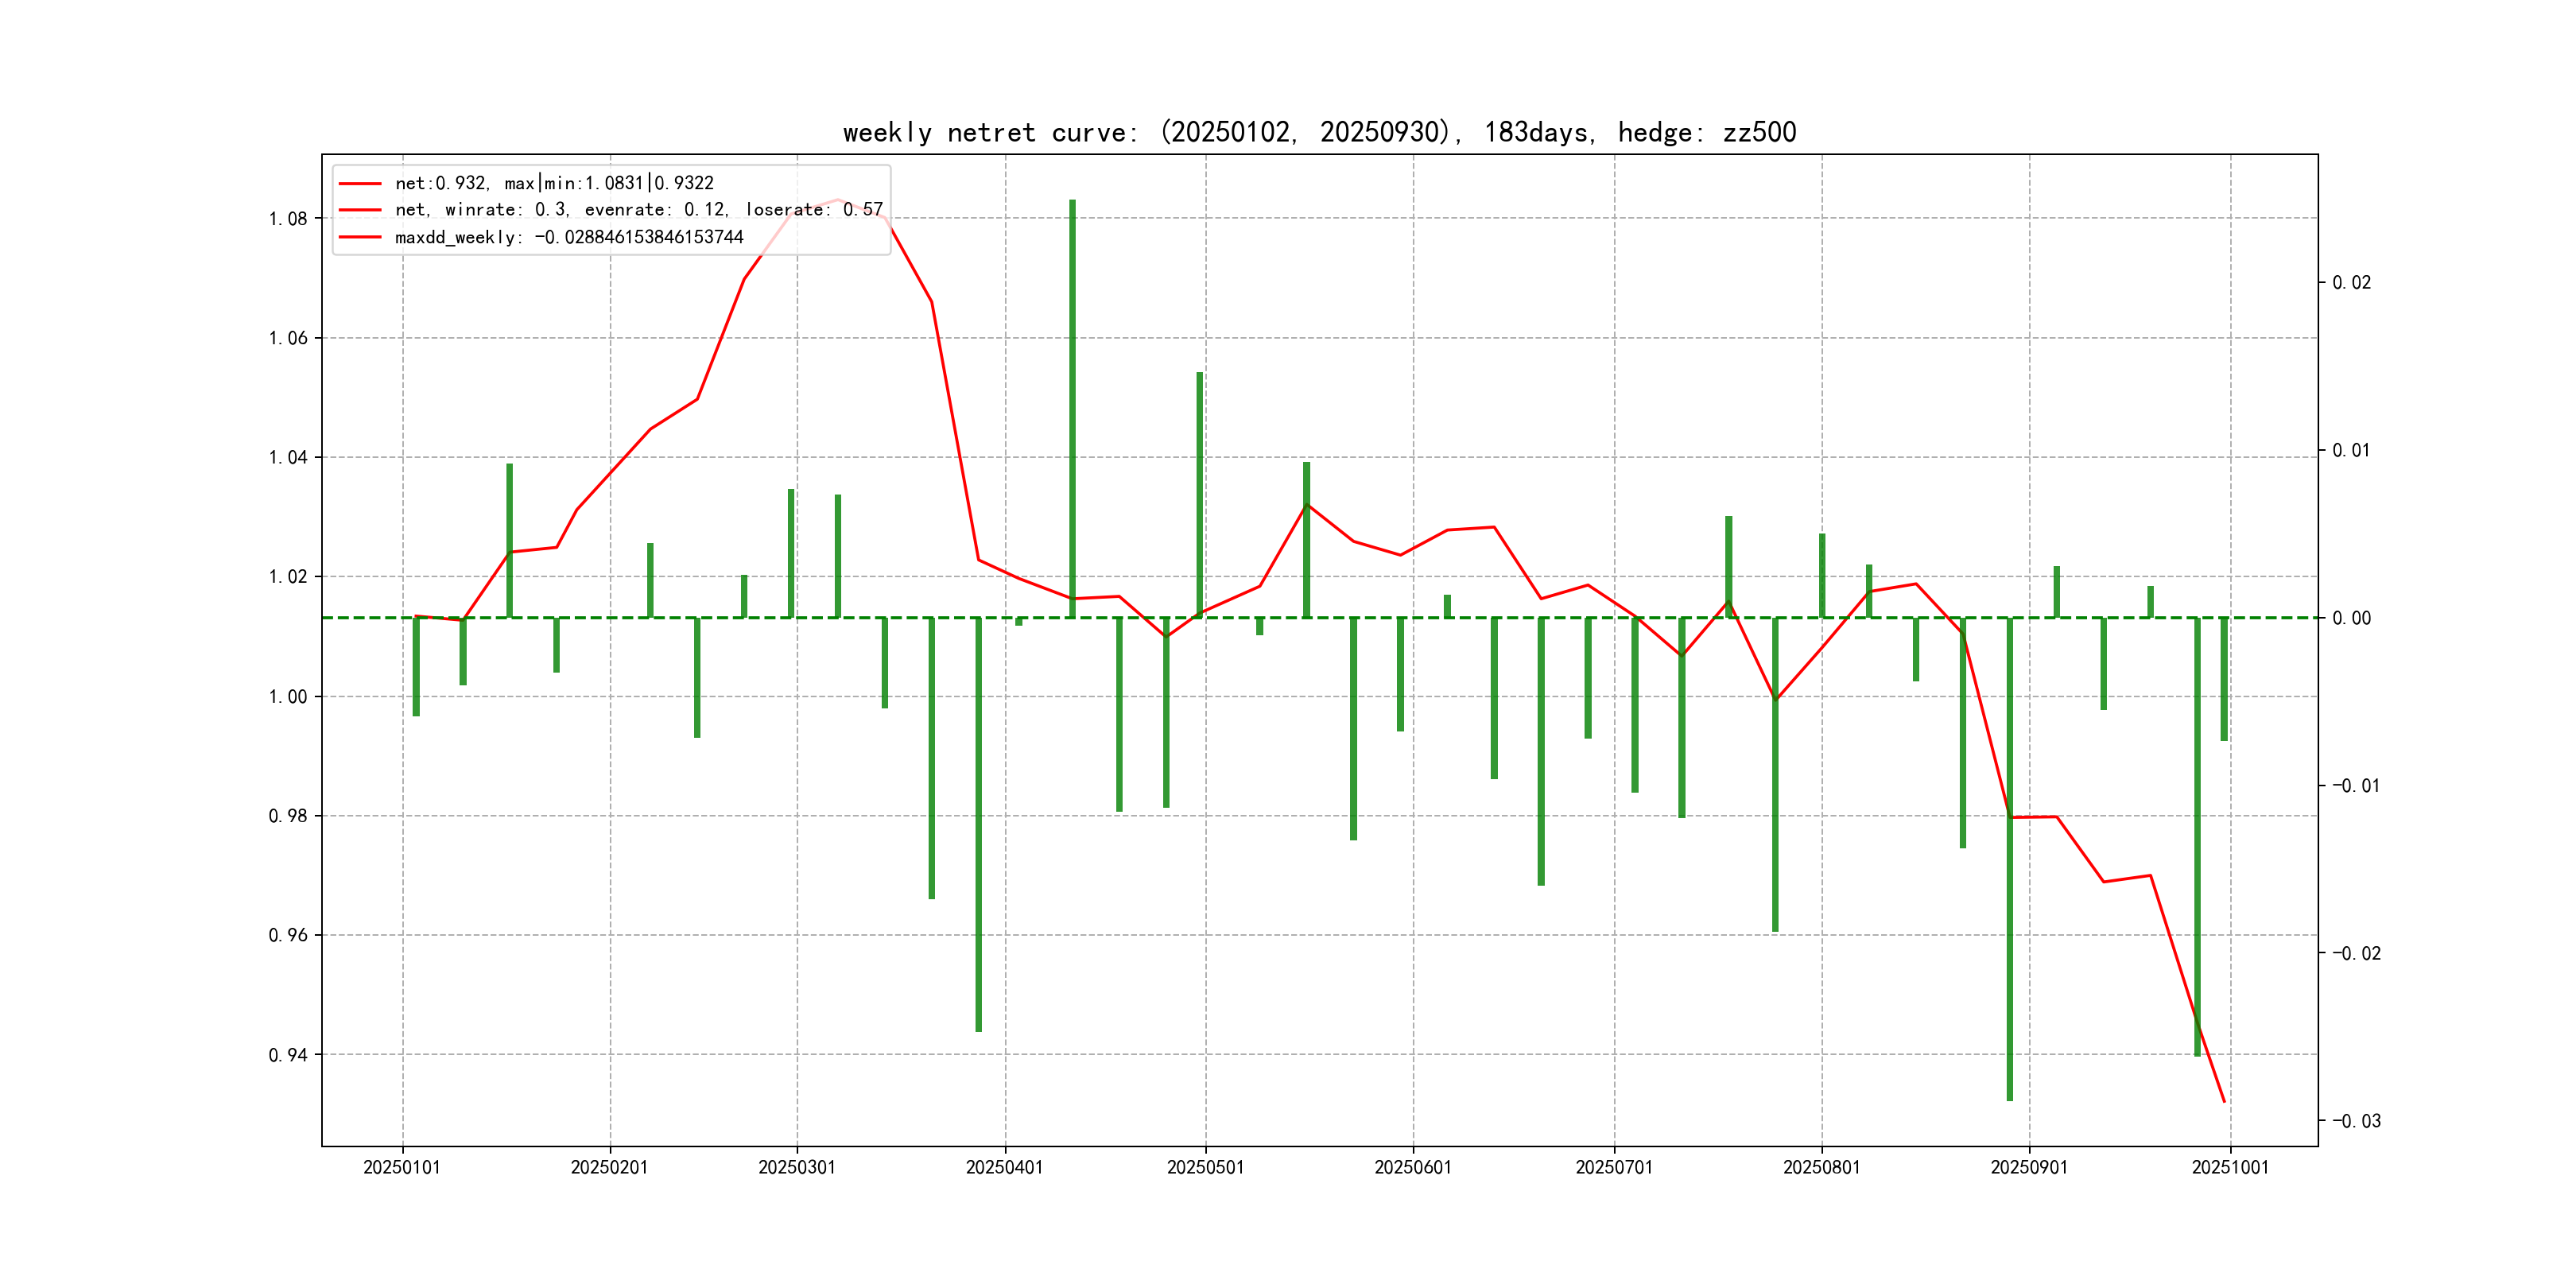Click the 20251001 x-axis label
The image size is (2576, 1288).
(x=2230, y=1167)
